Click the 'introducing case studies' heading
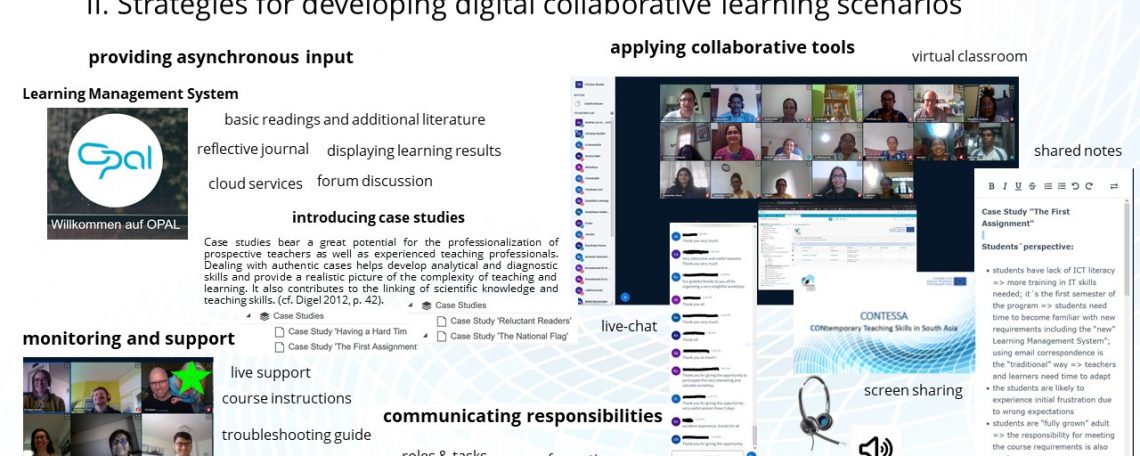 coord(378,217)
